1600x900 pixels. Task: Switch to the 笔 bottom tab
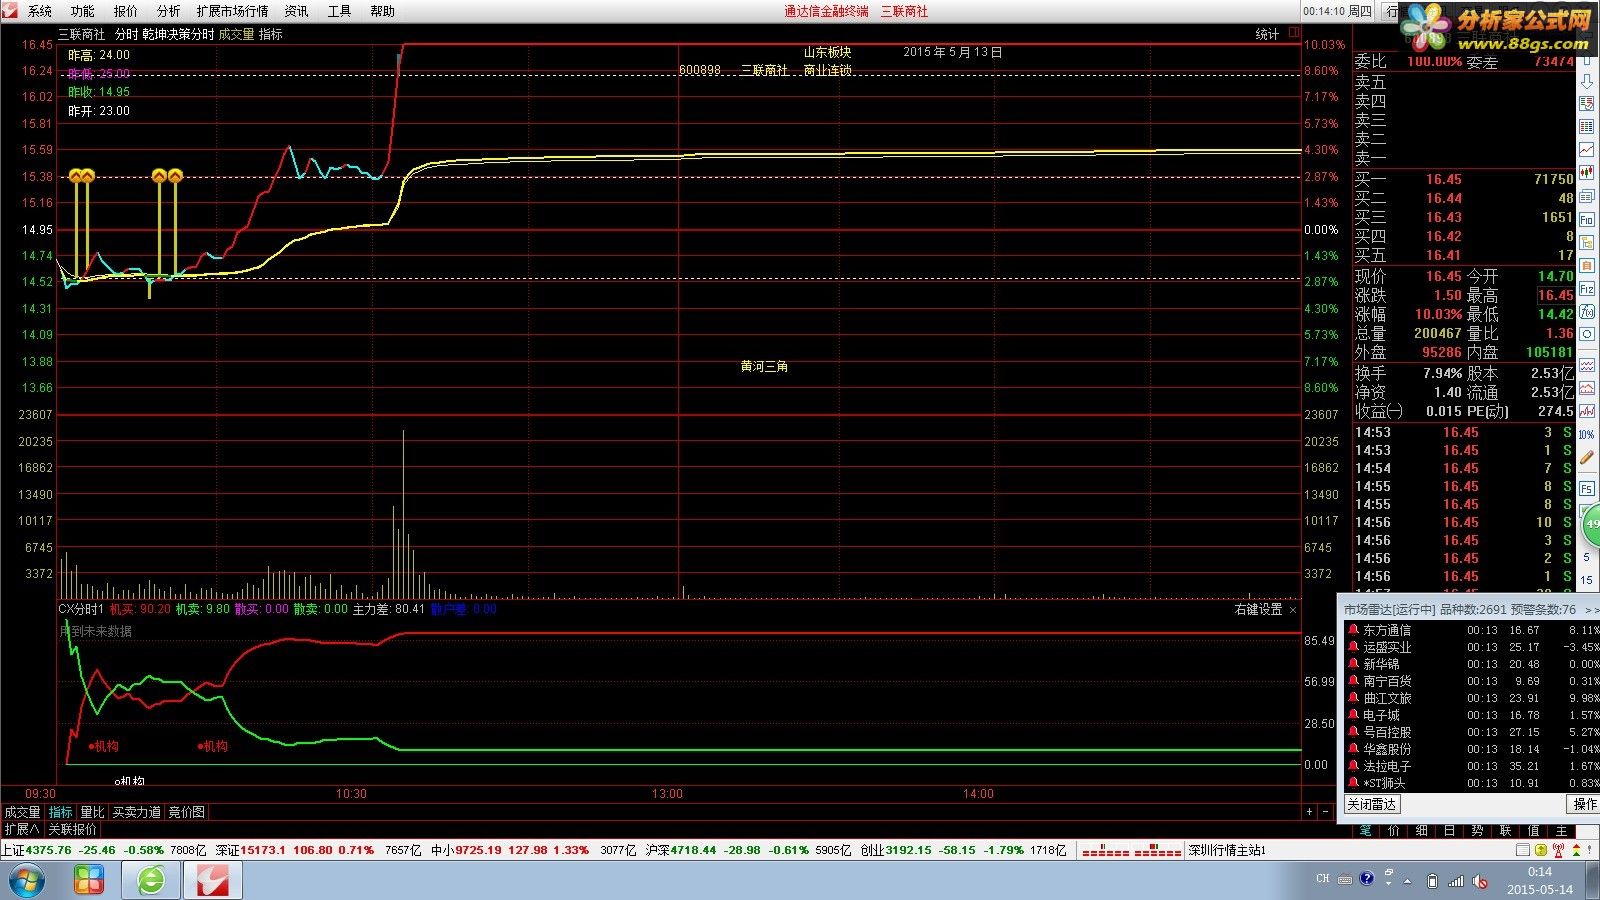[x=1366, y=831]
